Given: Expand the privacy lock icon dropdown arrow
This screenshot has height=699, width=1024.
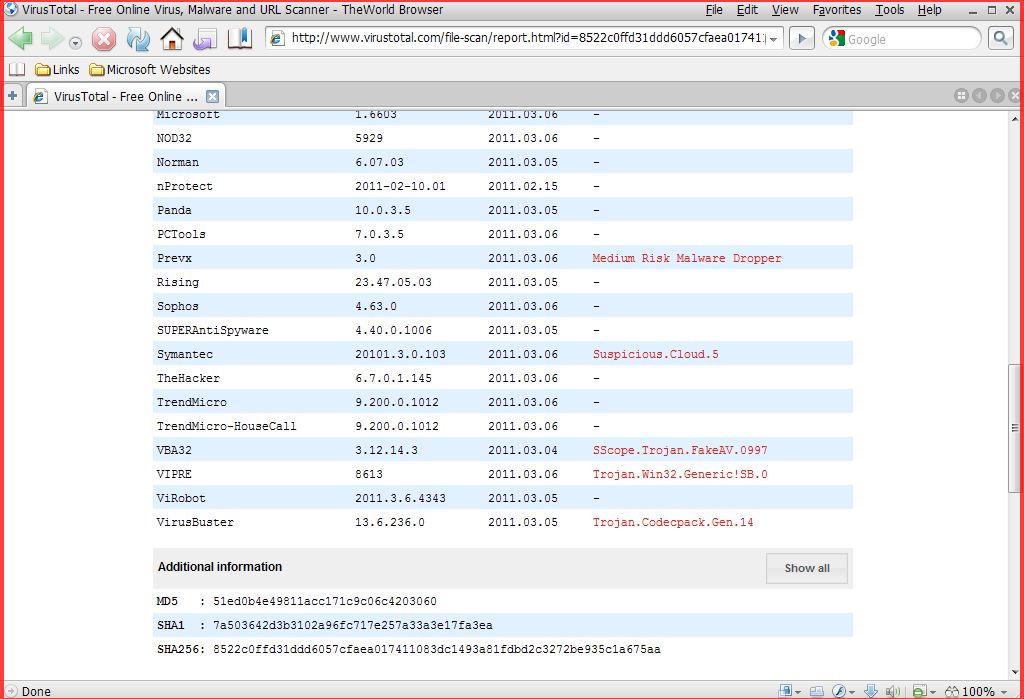Looking at the screenshot, I should [798, 692].
